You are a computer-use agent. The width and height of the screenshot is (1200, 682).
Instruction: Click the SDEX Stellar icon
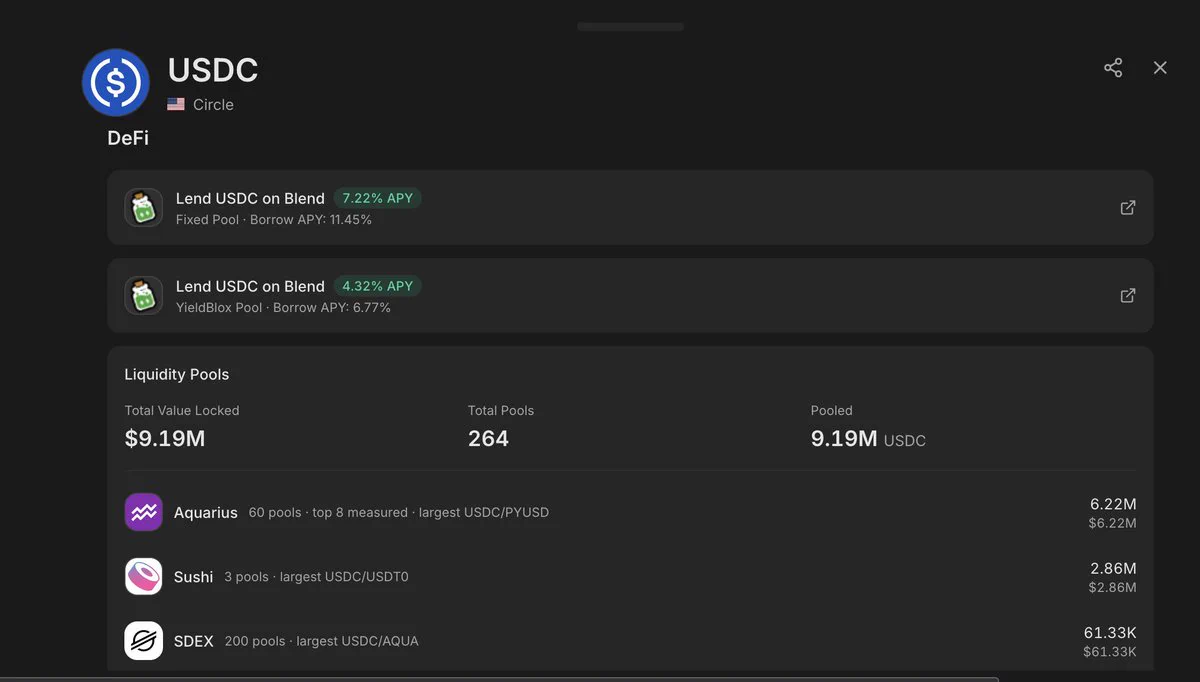pos(144,640)
